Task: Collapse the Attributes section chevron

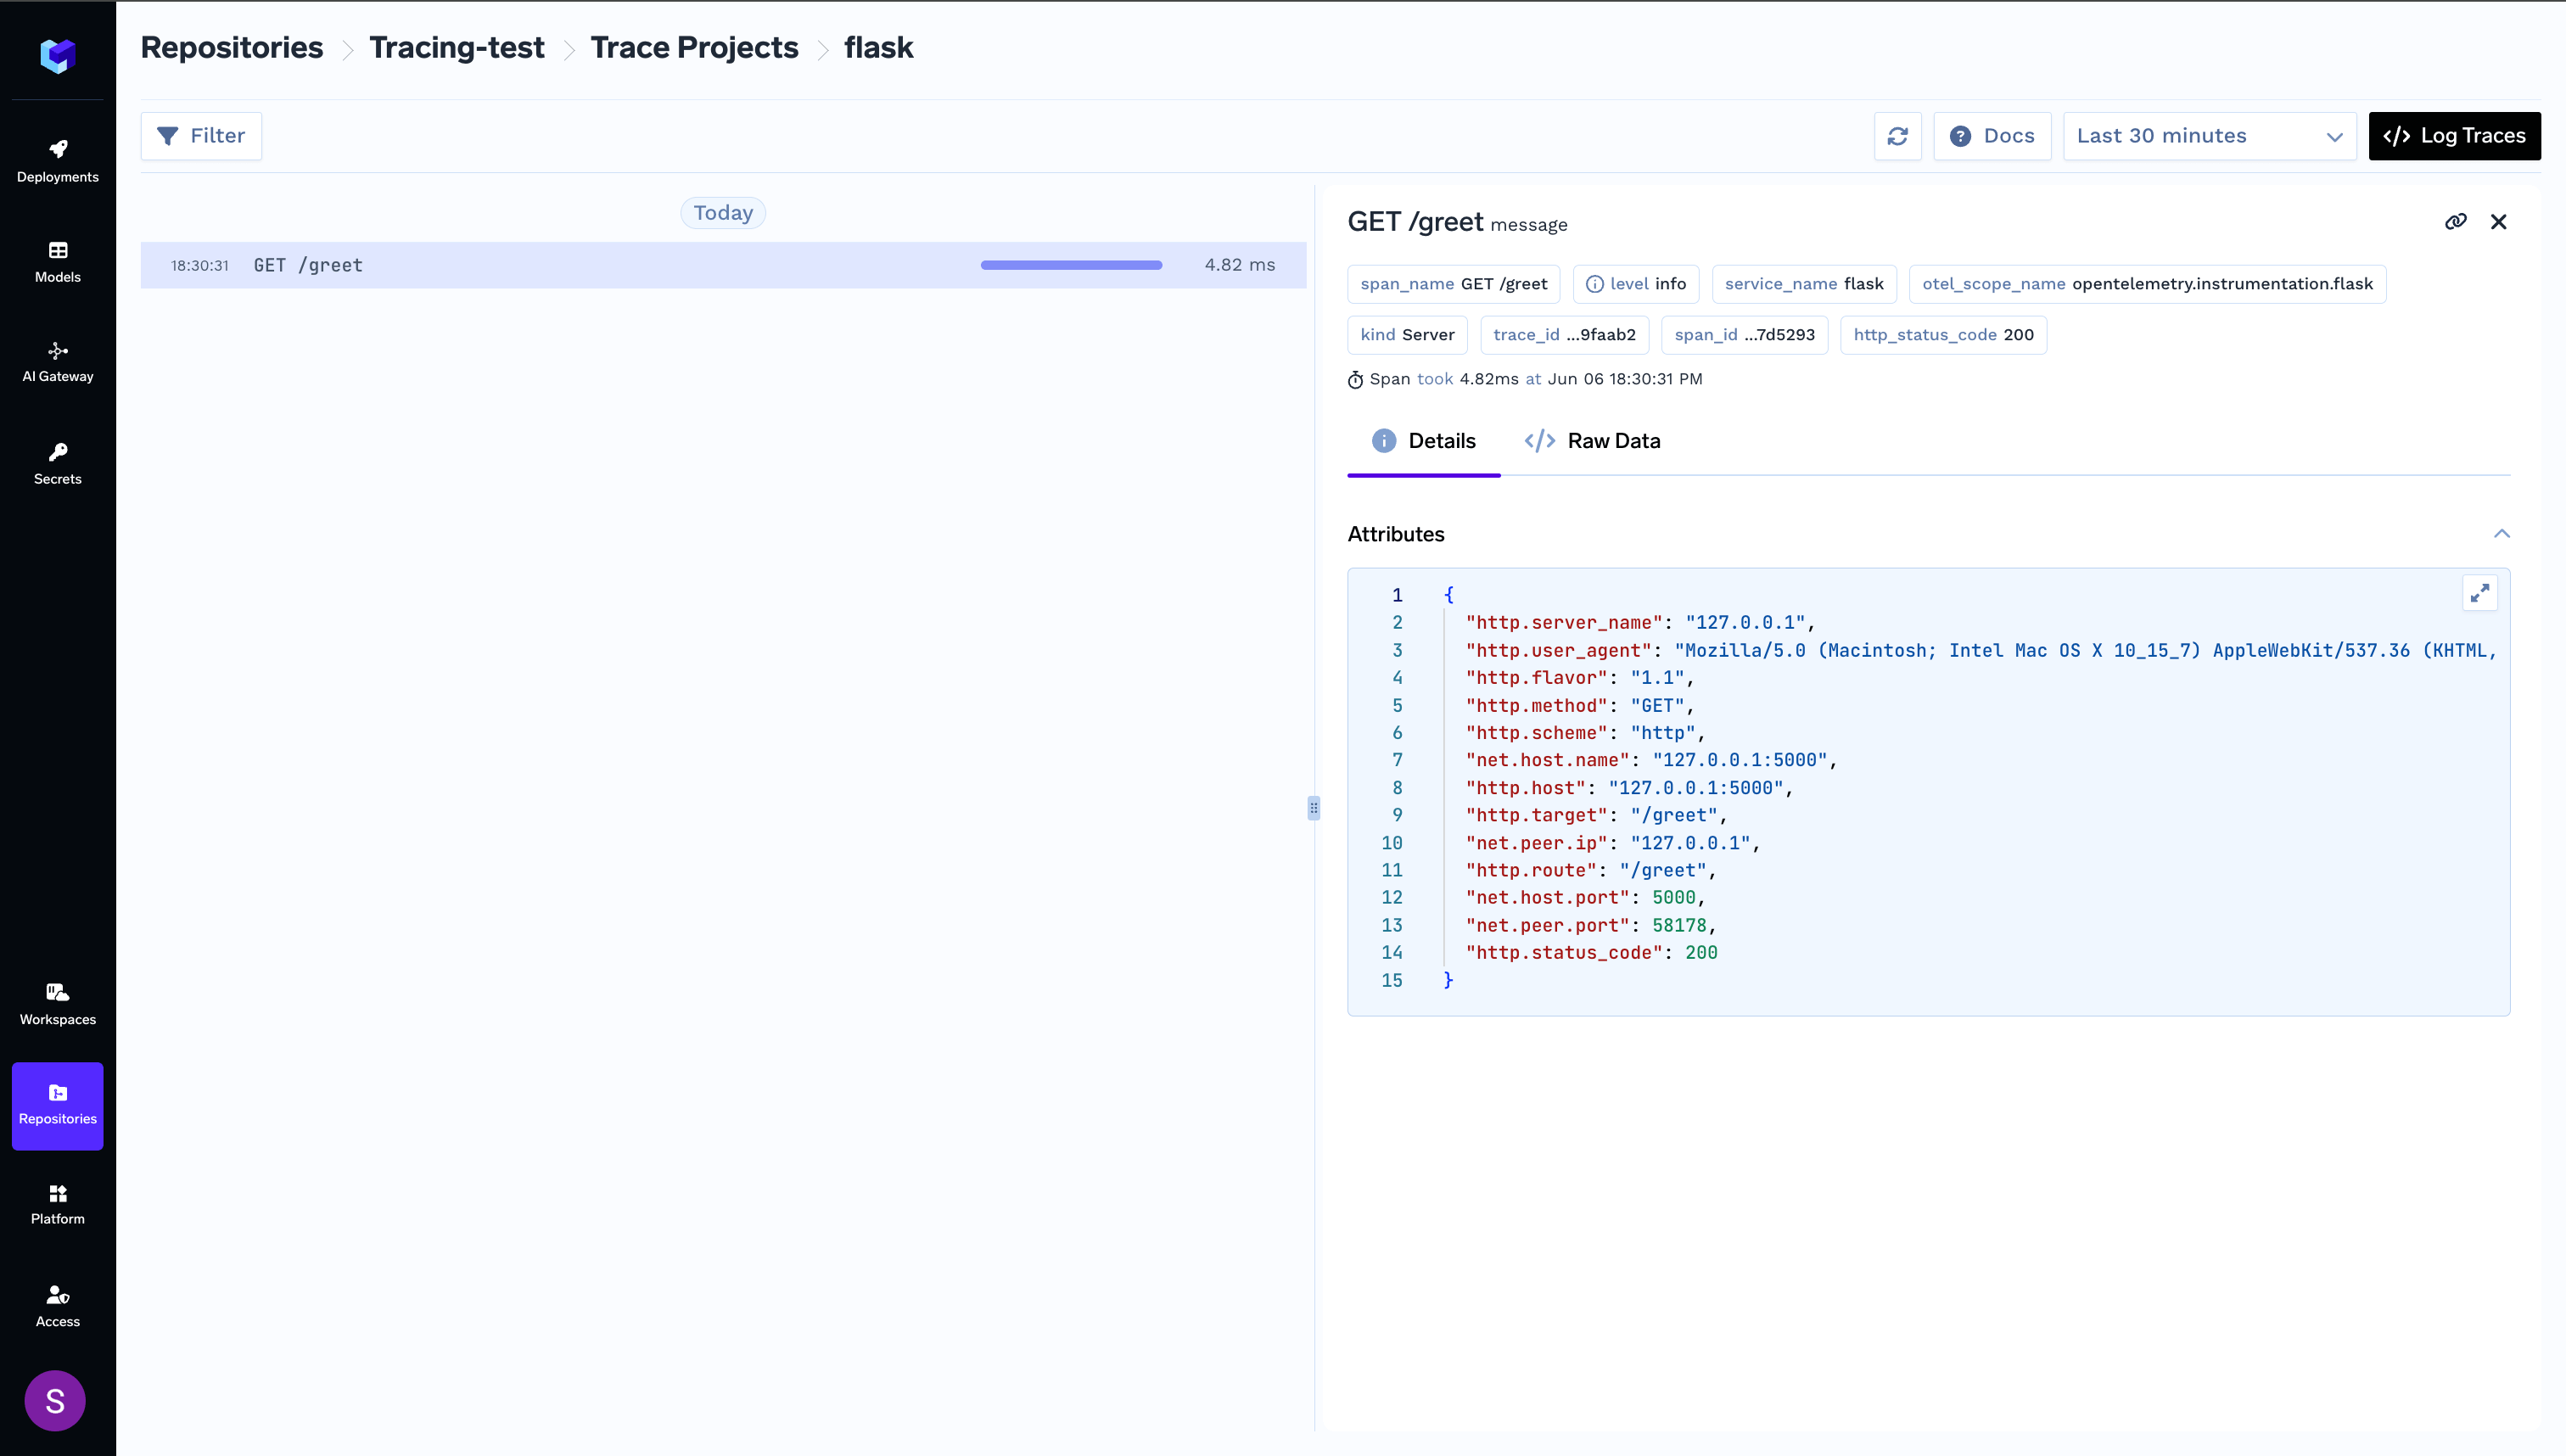Action: (x=2501, y=534)
